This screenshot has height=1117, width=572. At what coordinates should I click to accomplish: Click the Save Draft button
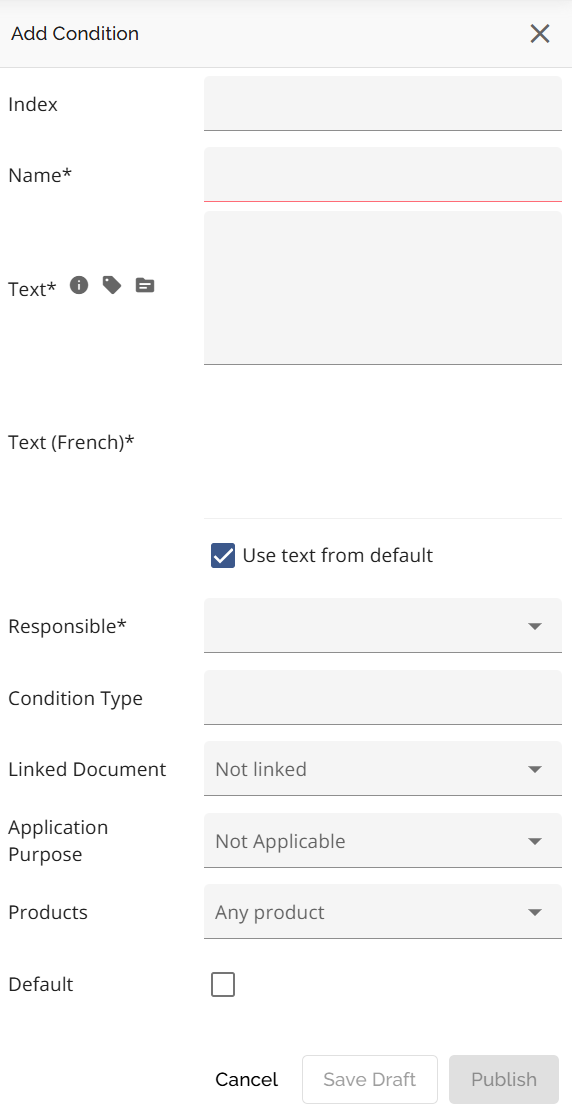click(x=370, y=1079)
